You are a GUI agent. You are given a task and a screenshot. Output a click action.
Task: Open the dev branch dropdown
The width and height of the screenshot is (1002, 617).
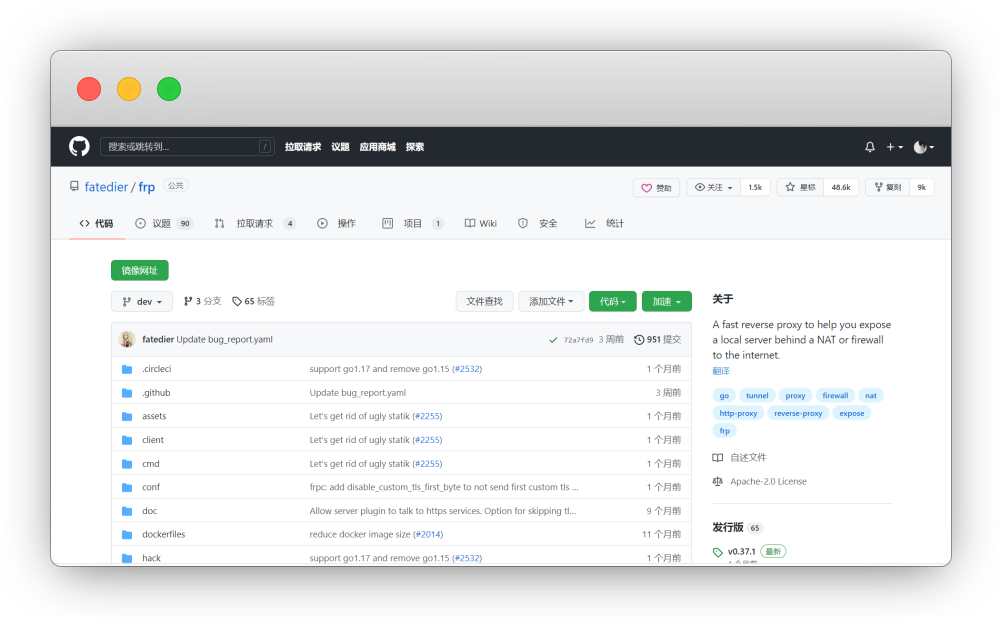click(x=142, y=301)
